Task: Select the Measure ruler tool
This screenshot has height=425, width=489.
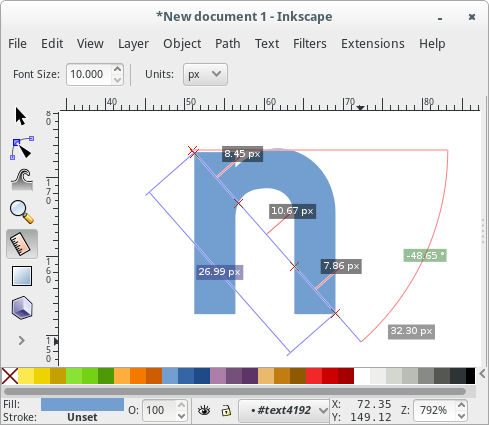Action: click(x=22, y=244)
